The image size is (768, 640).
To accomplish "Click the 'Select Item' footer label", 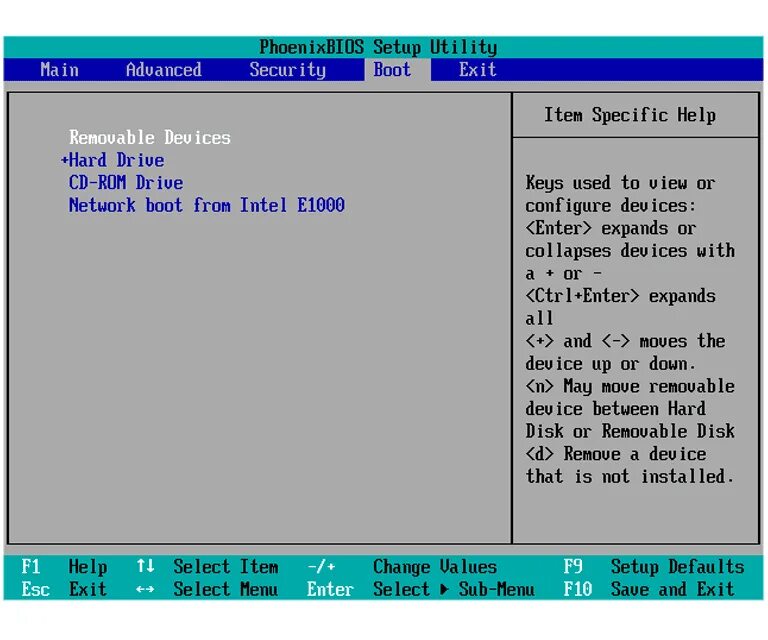I will click(x=226, y=567).
